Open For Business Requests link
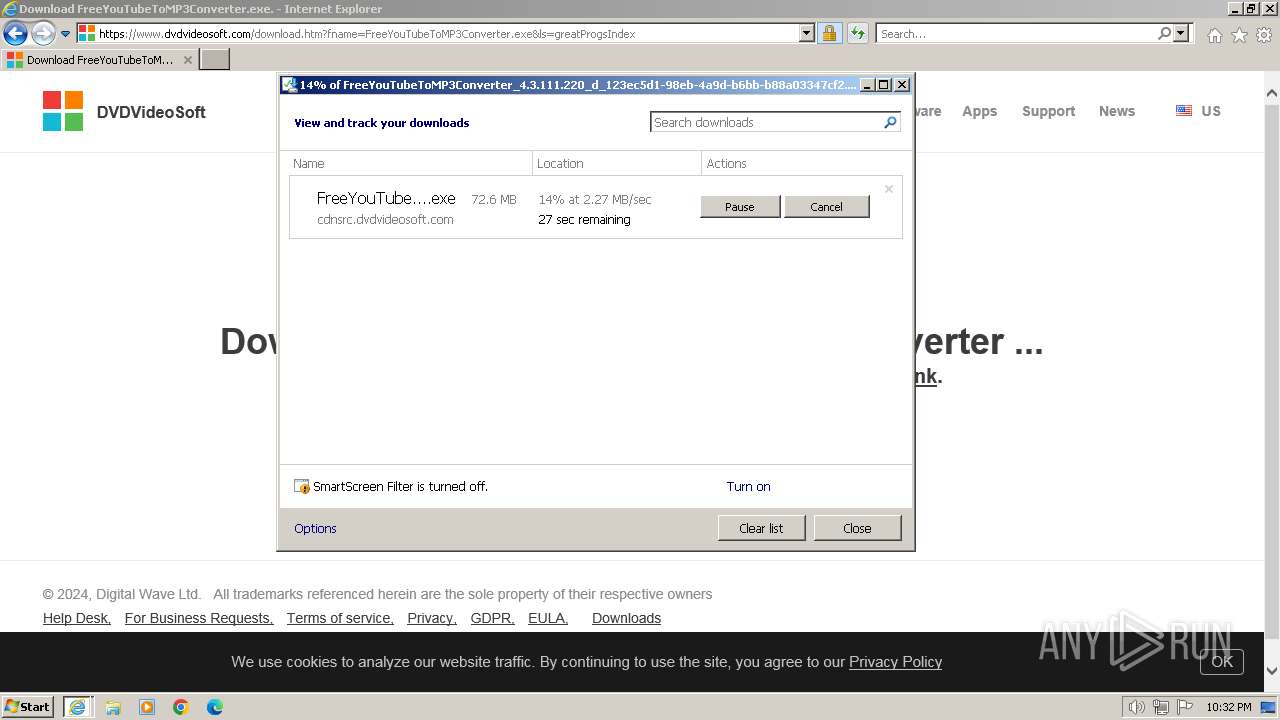The image size is (1280, 720). [x=199, y=618]
